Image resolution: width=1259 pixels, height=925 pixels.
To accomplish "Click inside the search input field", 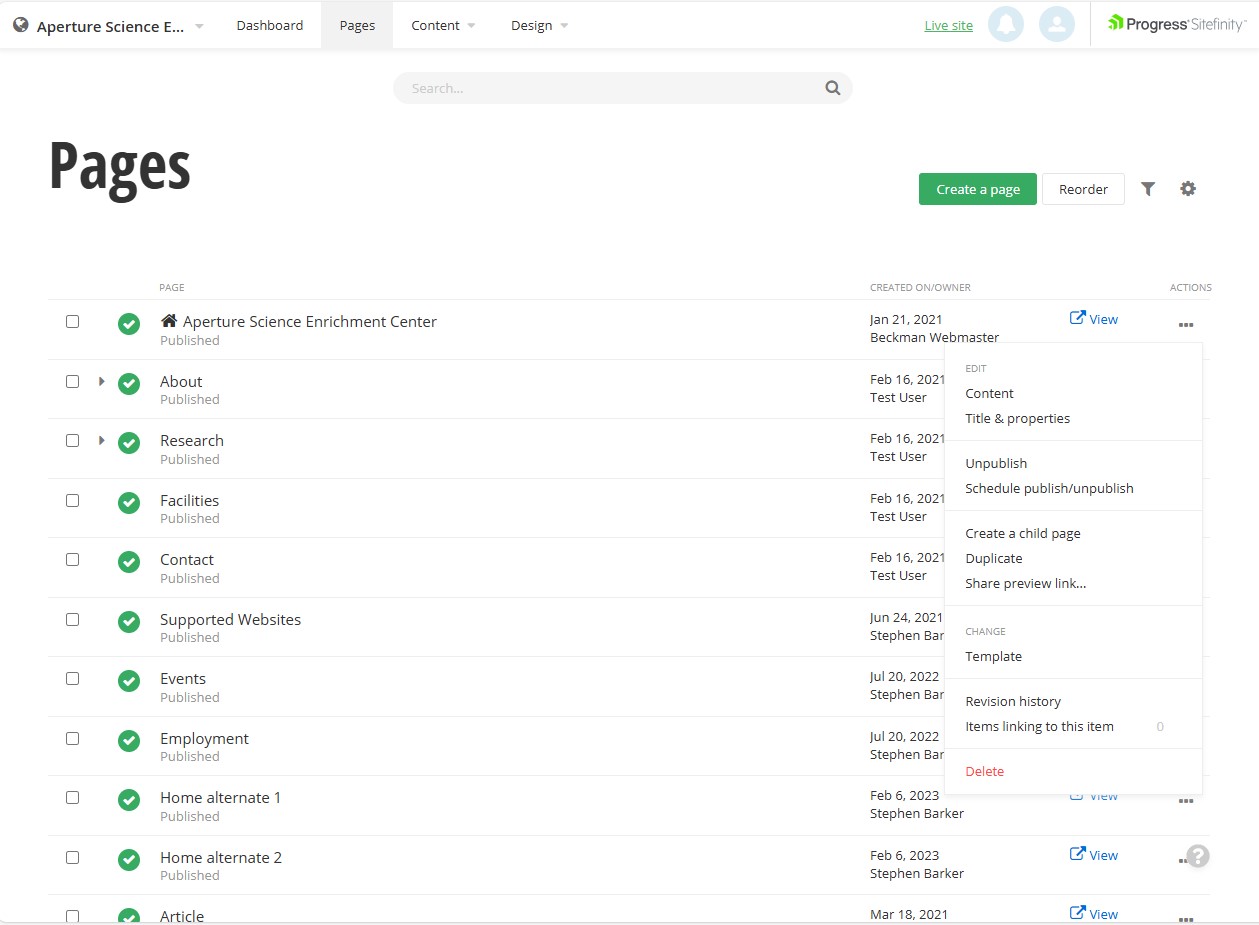I will [600, 88].
